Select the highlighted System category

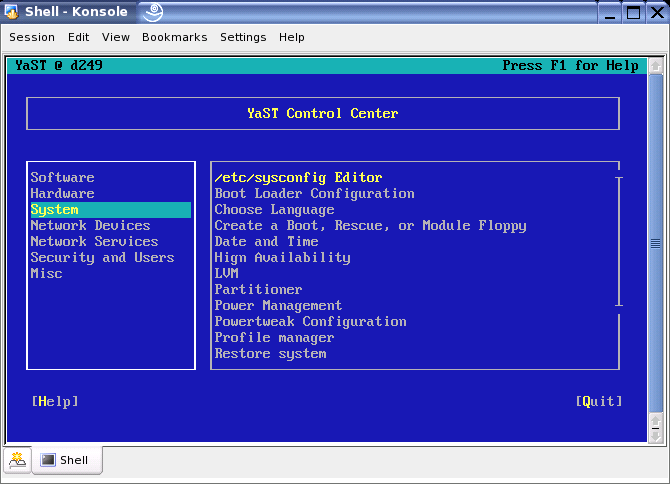111,210
